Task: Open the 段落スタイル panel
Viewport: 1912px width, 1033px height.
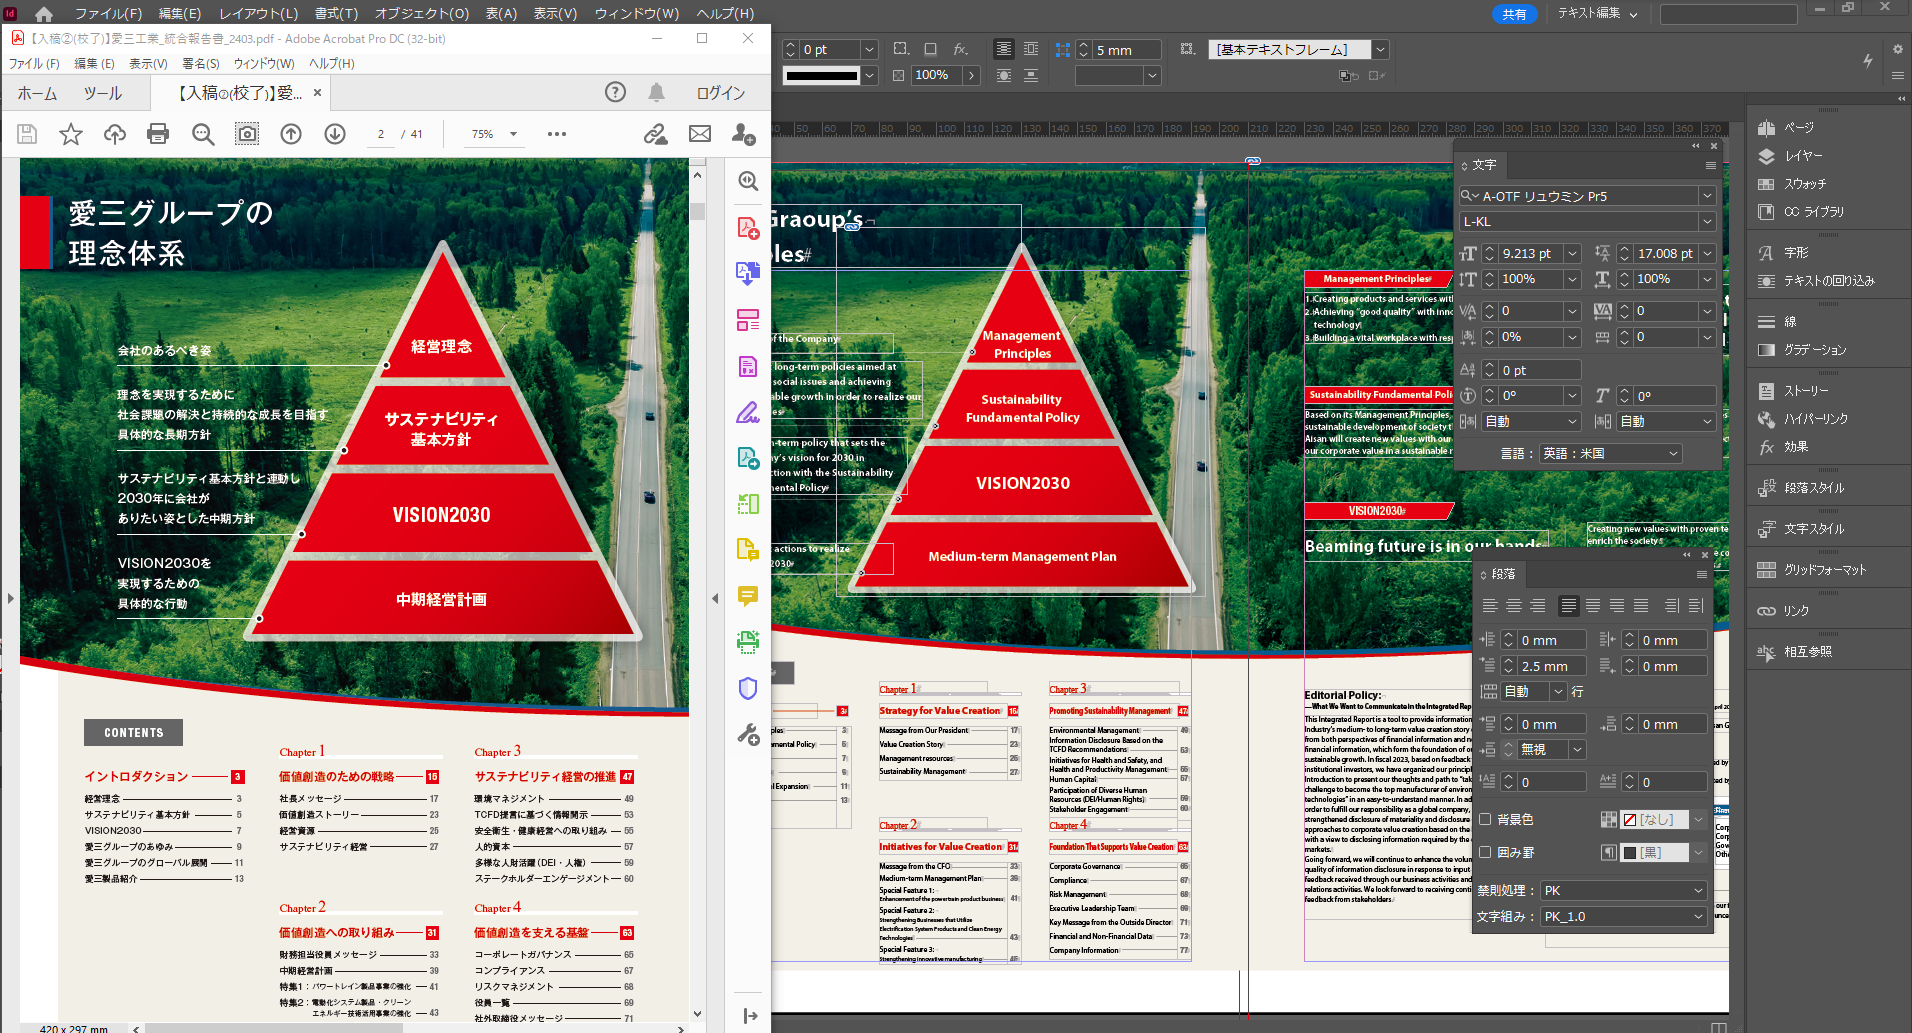Action: point(1802,488)
